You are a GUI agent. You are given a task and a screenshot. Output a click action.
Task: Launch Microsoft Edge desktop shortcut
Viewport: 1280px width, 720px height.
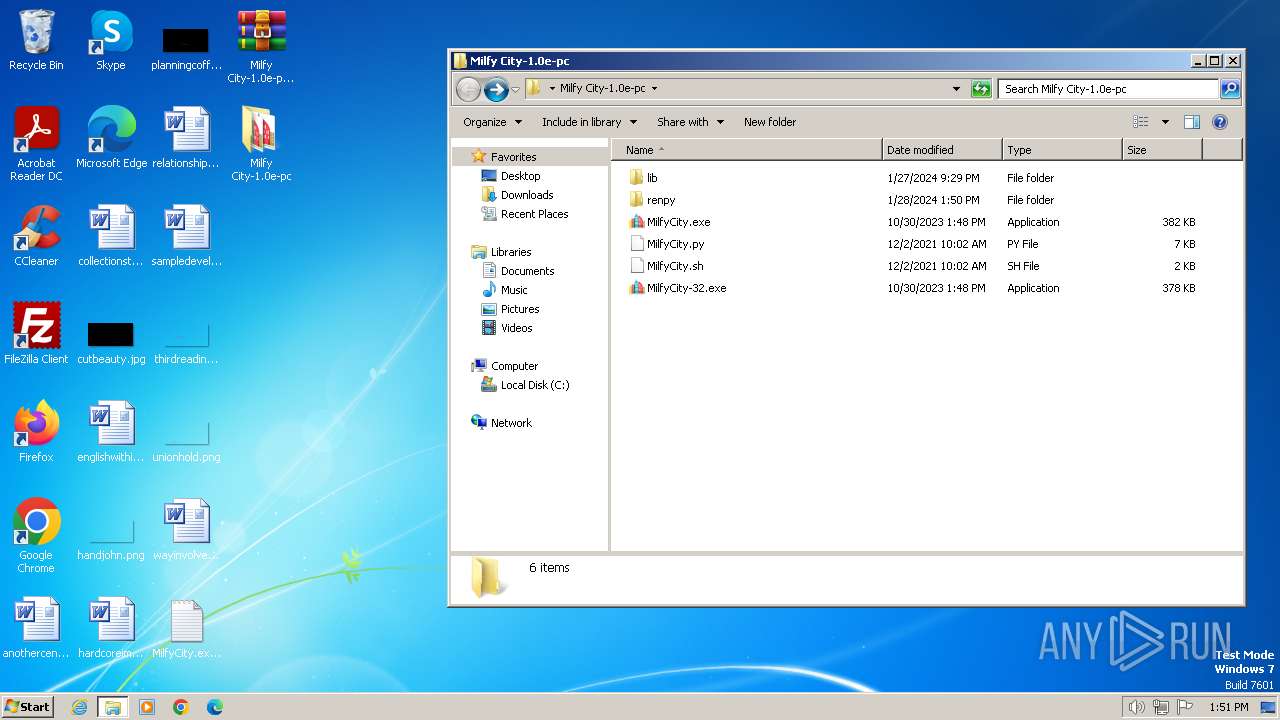[x=111, y=138]
